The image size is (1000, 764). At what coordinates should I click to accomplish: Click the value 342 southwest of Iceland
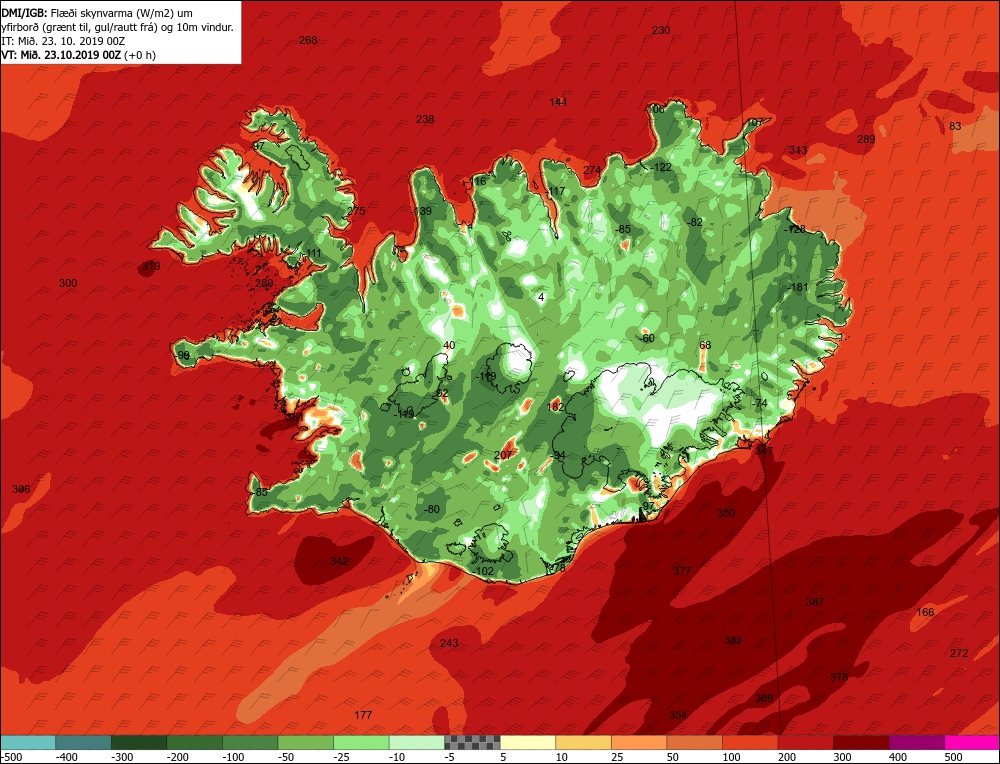[339, 561]
